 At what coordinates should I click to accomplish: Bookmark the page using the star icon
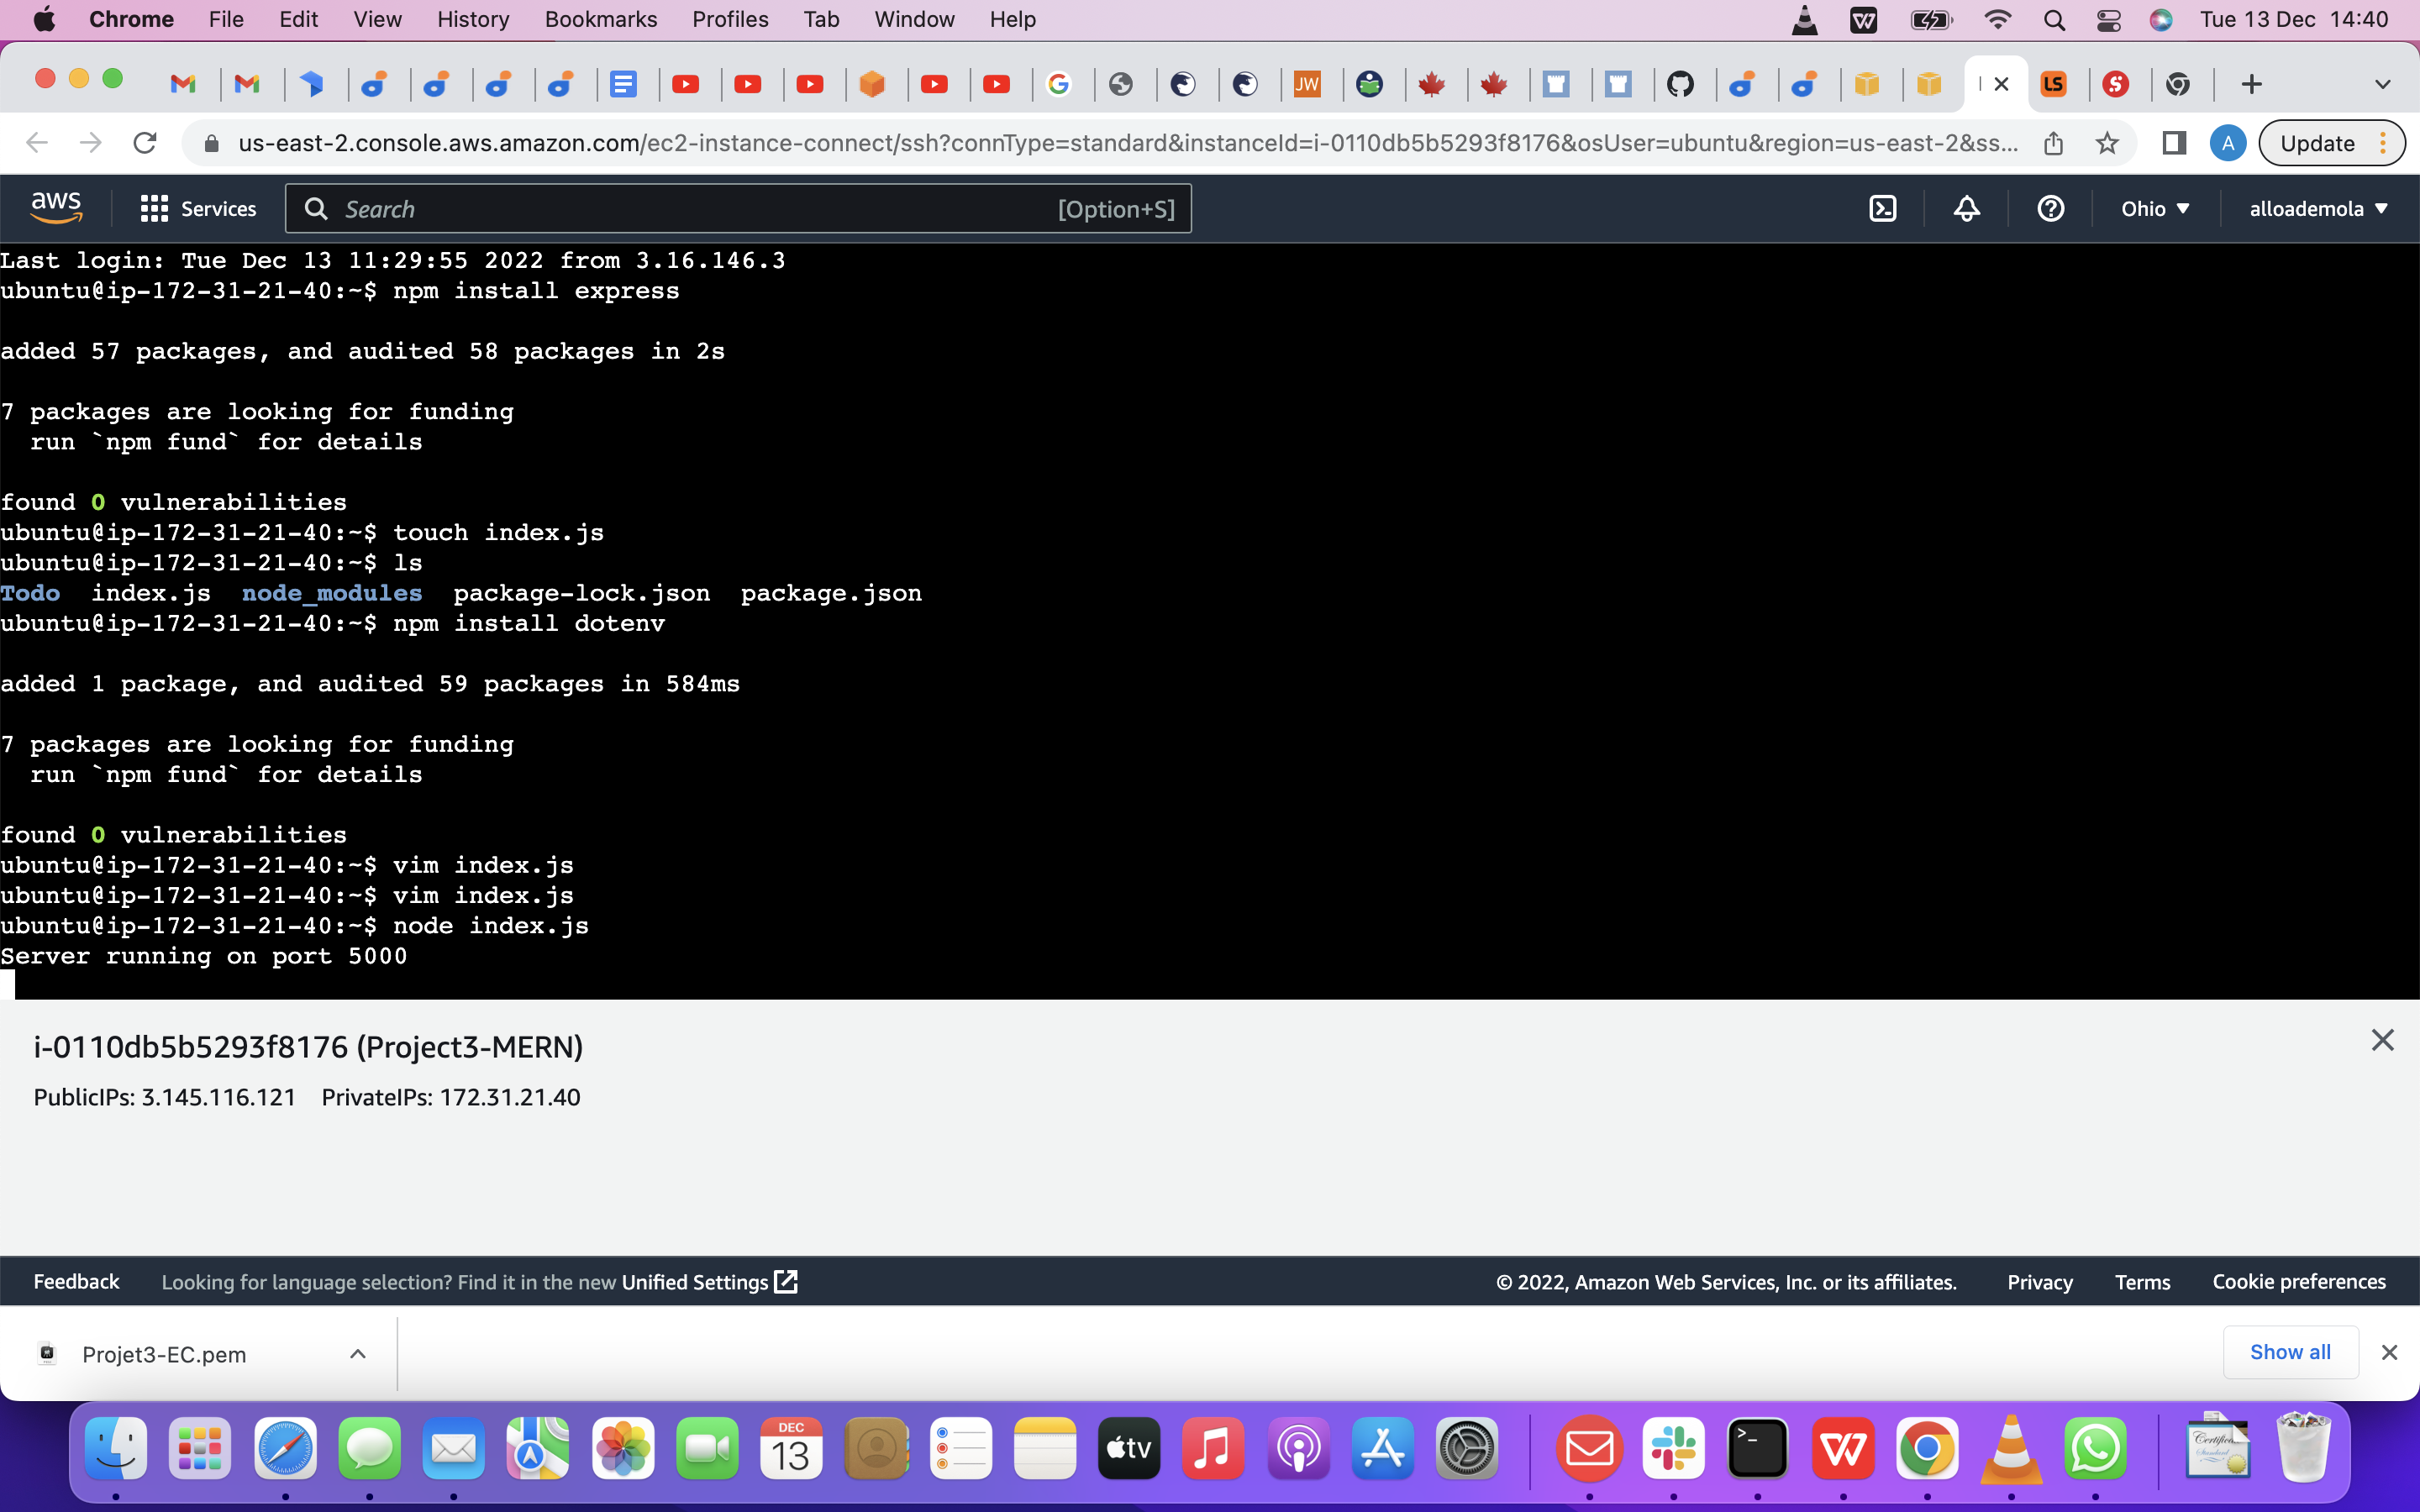click(x=2107, y=142)
